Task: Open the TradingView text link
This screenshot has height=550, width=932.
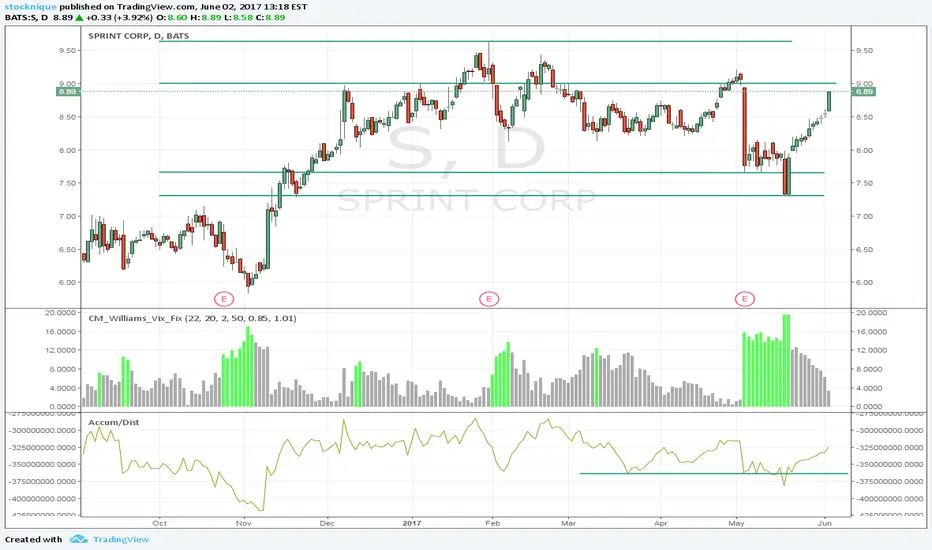Action: click(121, 539)
